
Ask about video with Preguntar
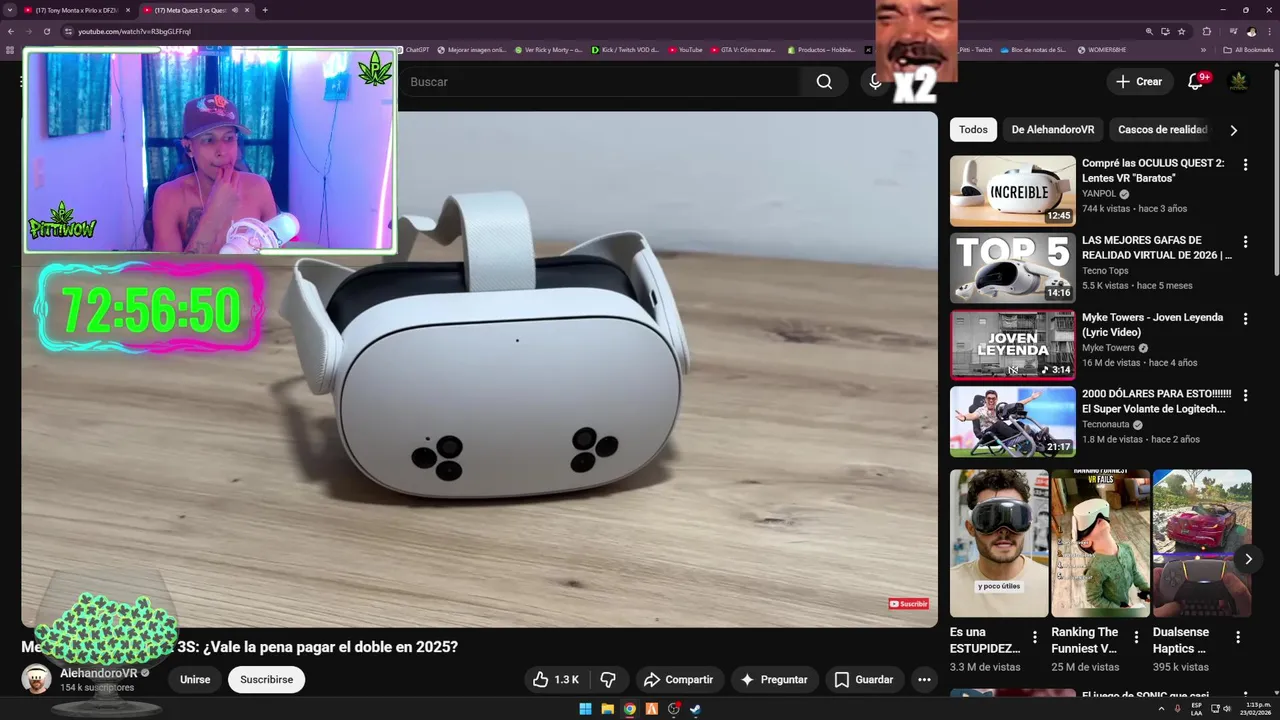click(x=774, y=680)
